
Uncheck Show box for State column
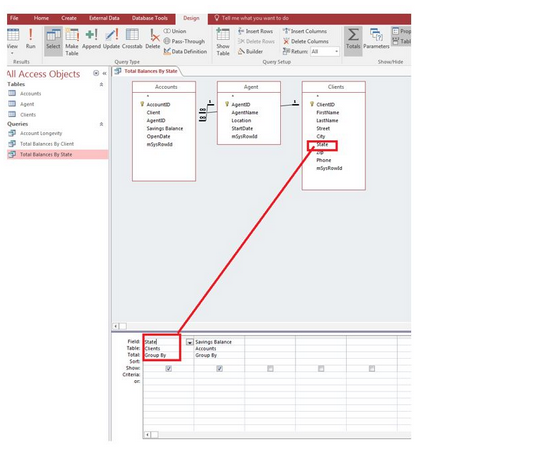169,369
